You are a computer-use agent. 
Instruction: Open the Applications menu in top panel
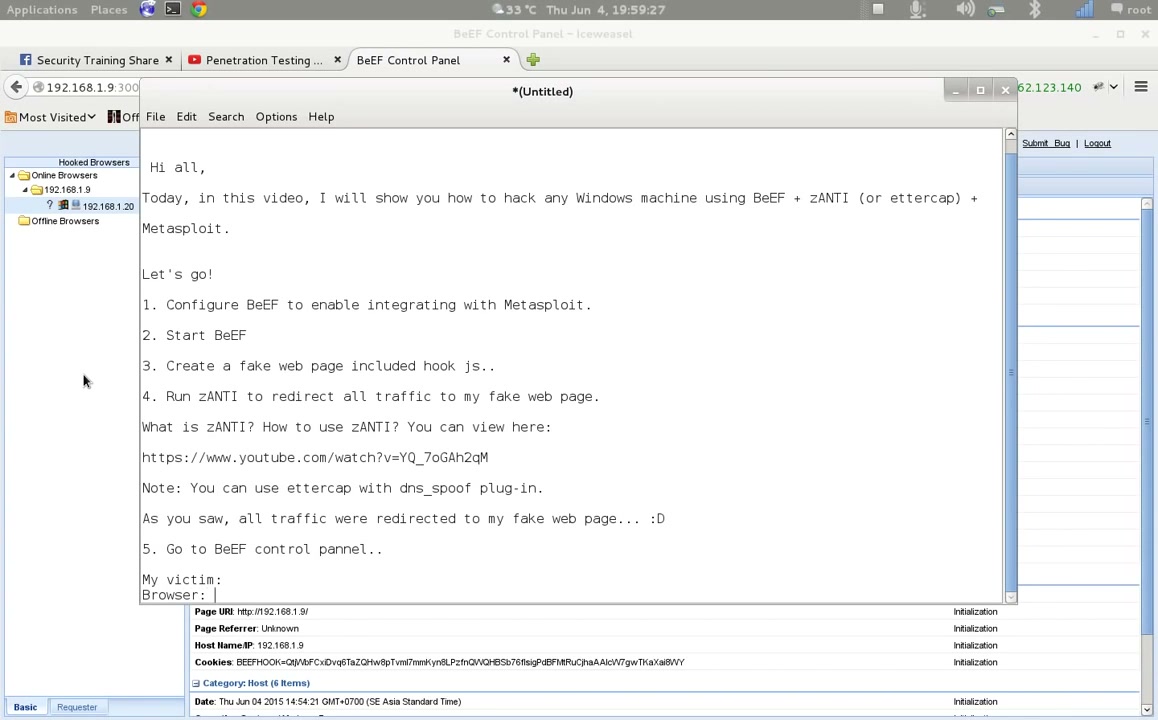point(42,10)
